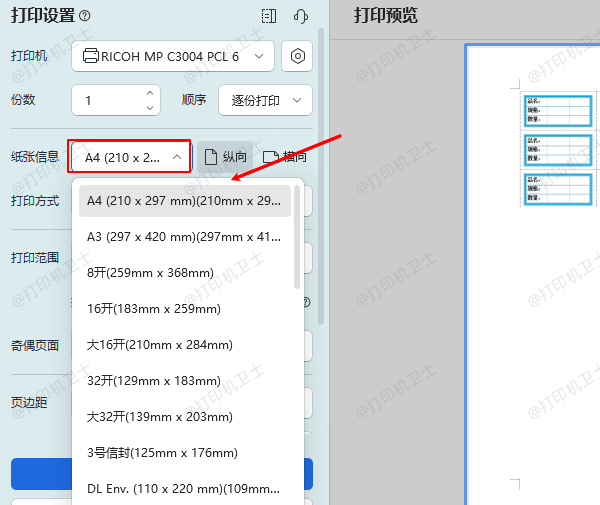Open the 逐份打印 order dropdown
The width and height of the screenshot is (600, 505).
266,100
